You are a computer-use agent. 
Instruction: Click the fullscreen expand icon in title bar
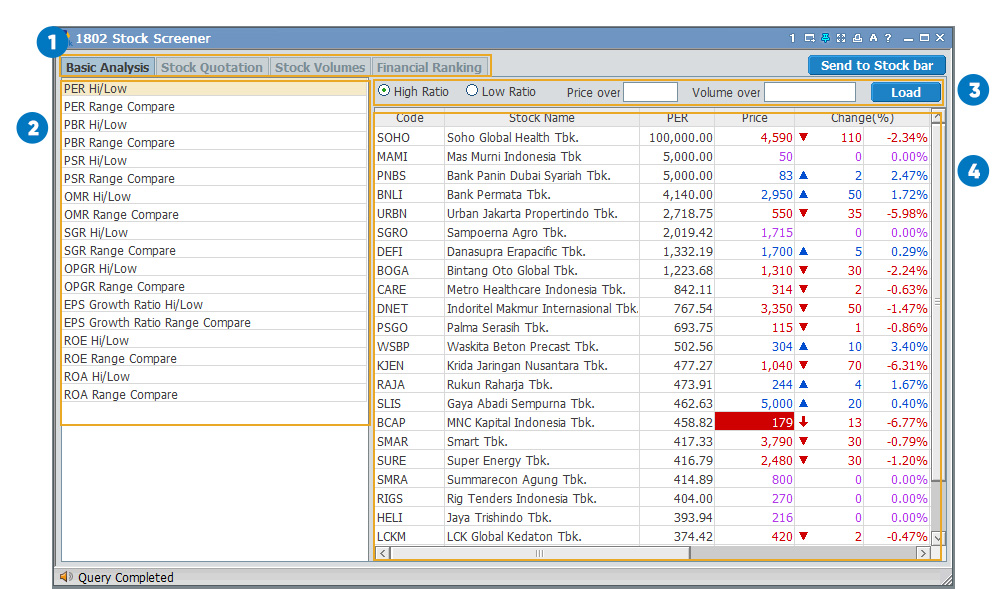tap(841, 38)
